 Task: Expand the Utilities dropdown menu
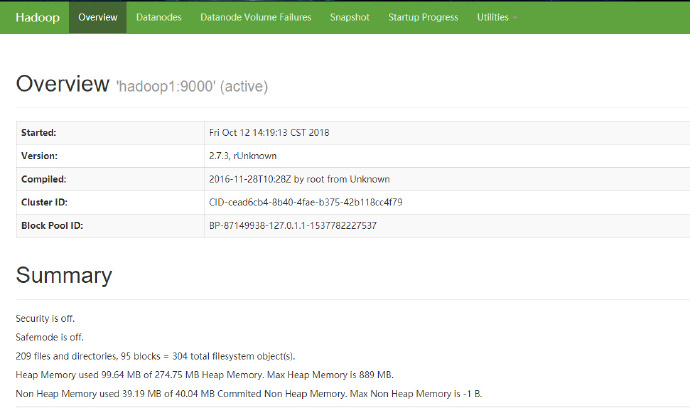pos(497,17)
